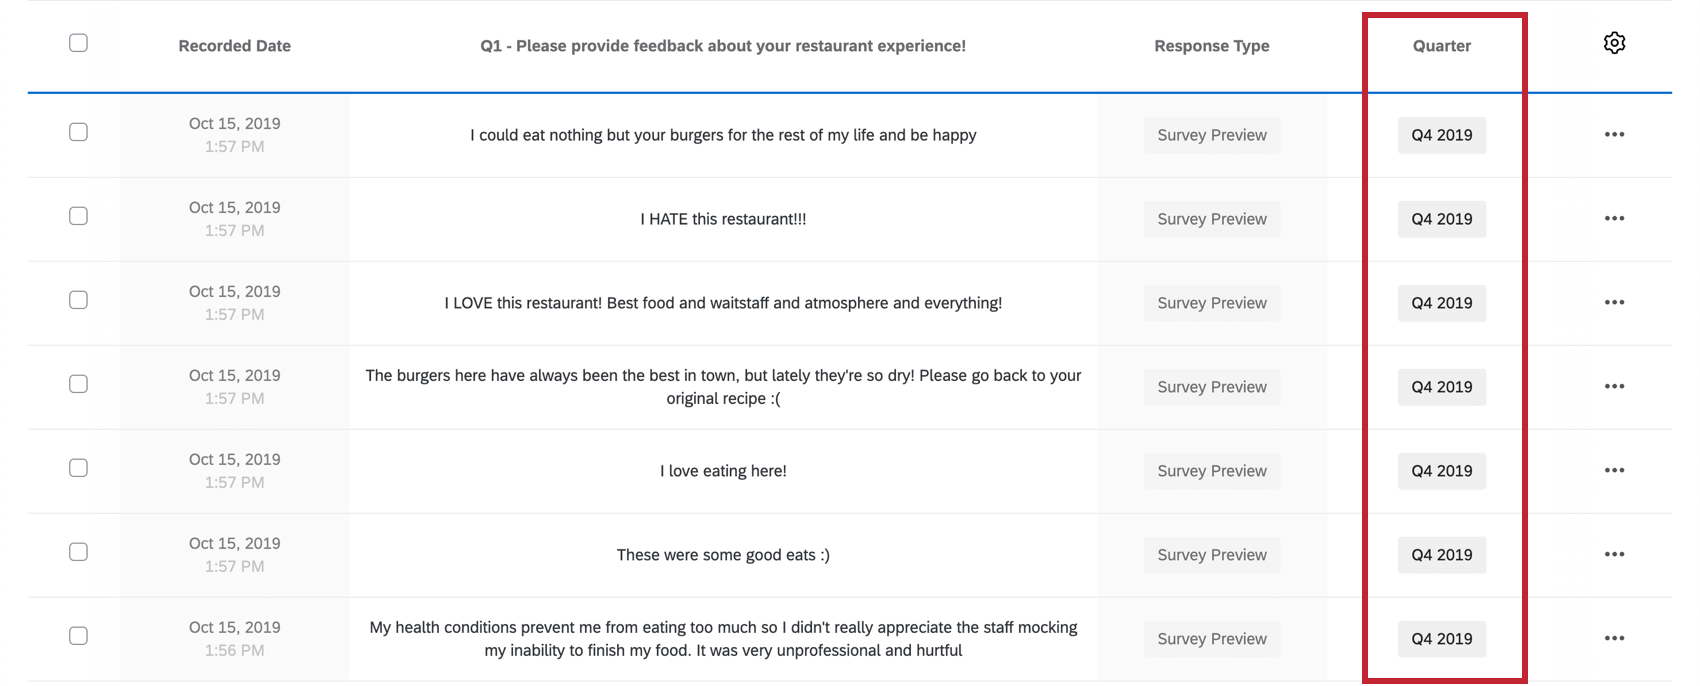Click the Q4 2019 label on the 'health conditions' row
This screenshot has width=1700, height=686.
(x=1441, y=638)
